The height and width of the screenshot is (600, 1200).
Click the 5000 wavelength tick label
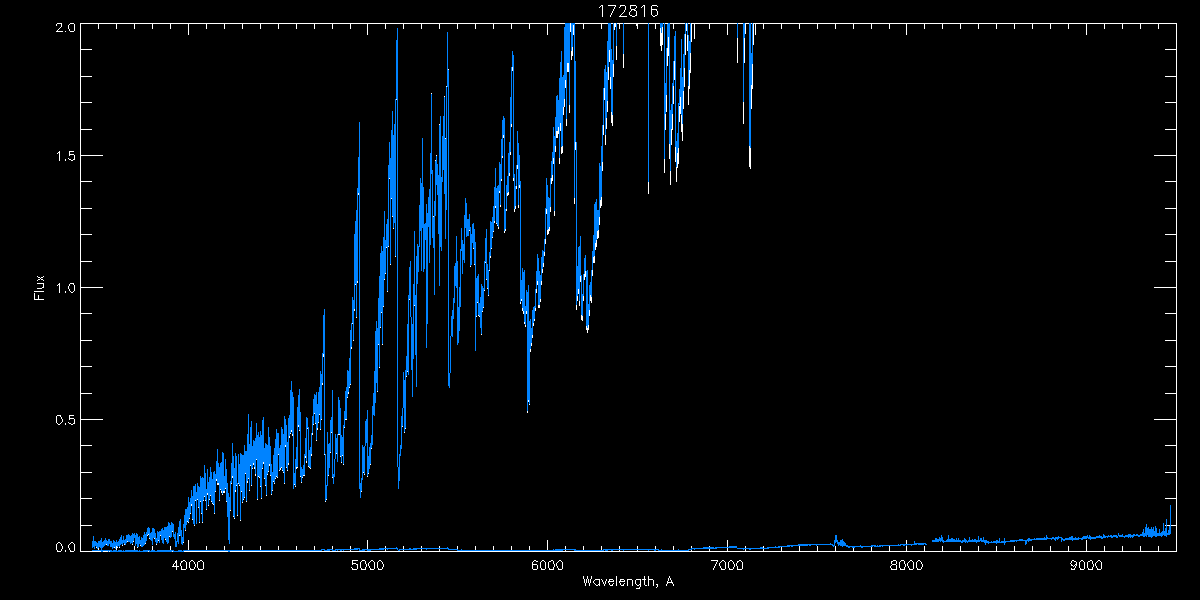(368, 566)
